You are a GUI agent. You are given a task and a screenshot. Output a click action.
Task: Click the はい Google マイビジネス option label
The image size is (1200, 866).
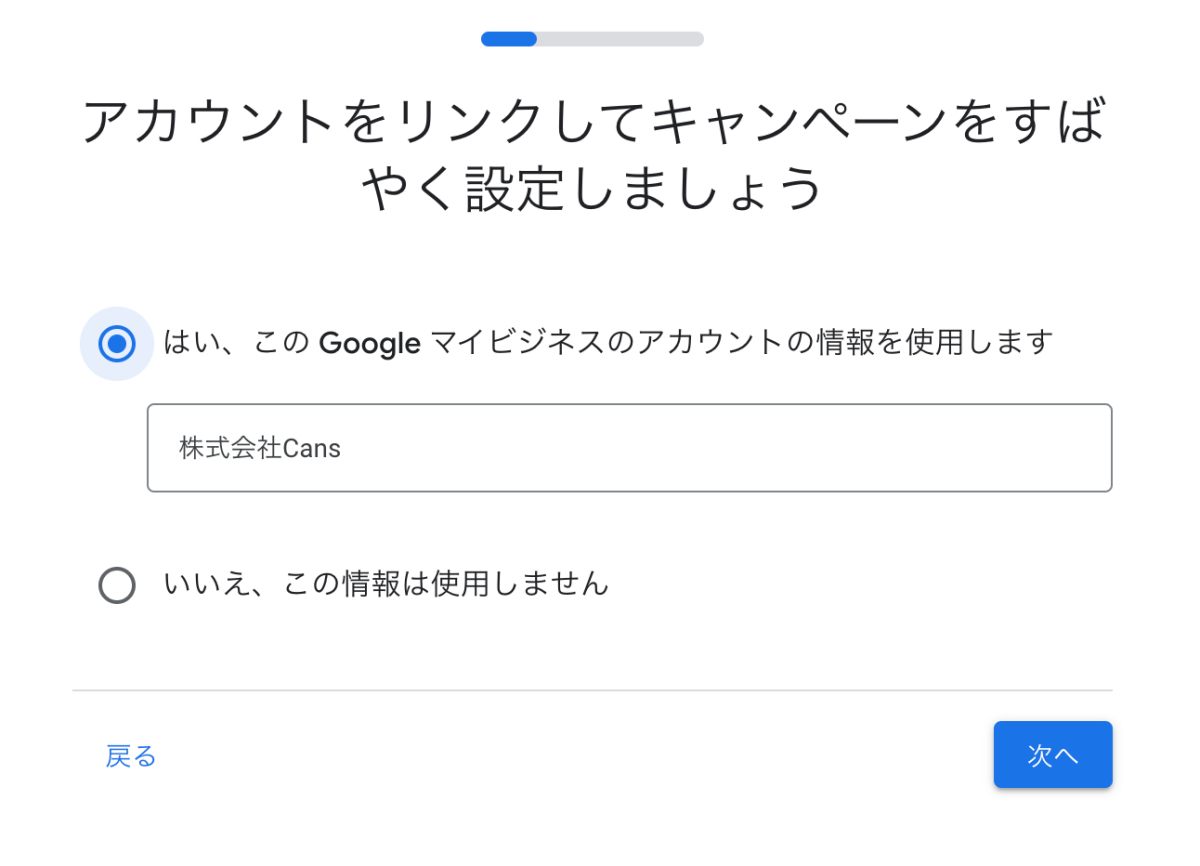point(607,343)
